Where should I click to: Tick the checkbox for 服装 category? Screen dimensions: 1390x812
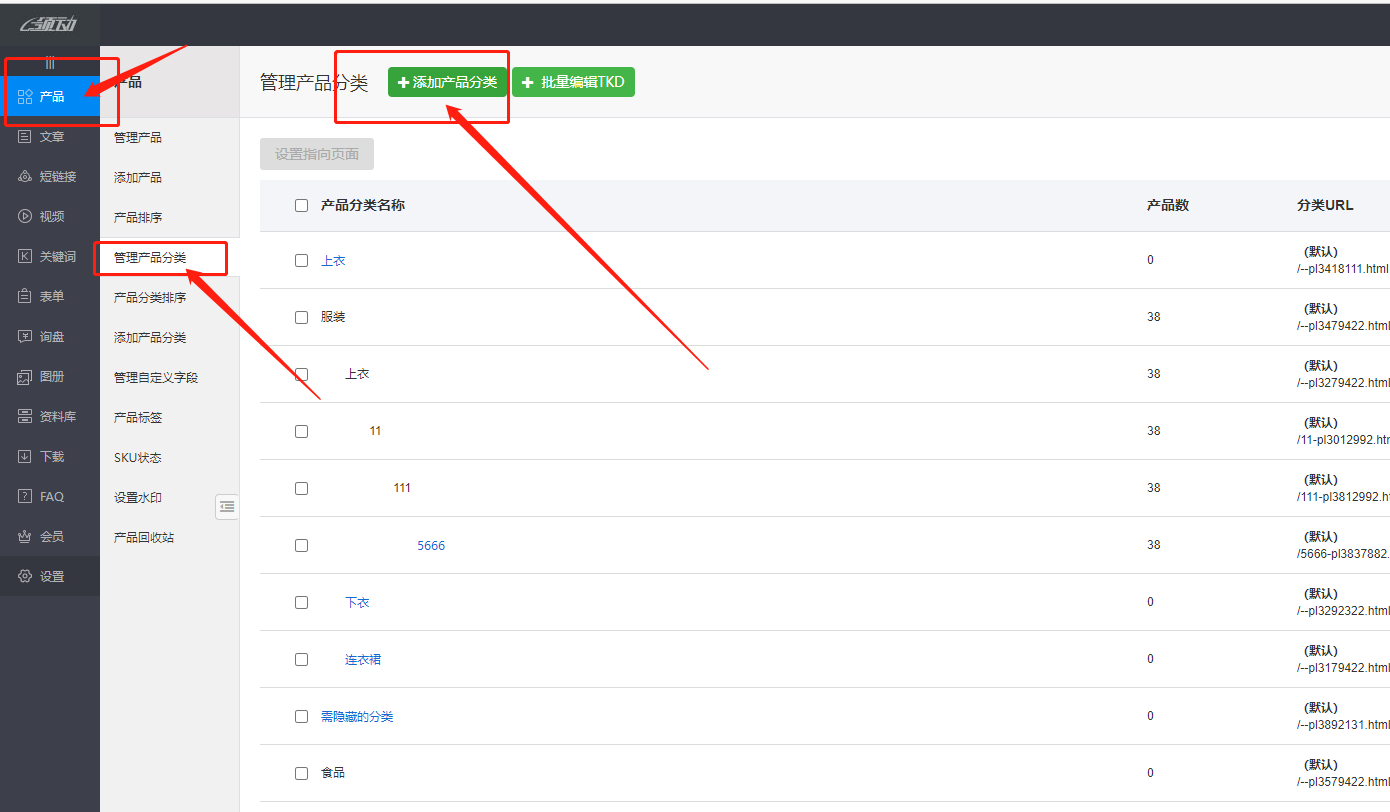pyautogui.click(x=301, y=318)
